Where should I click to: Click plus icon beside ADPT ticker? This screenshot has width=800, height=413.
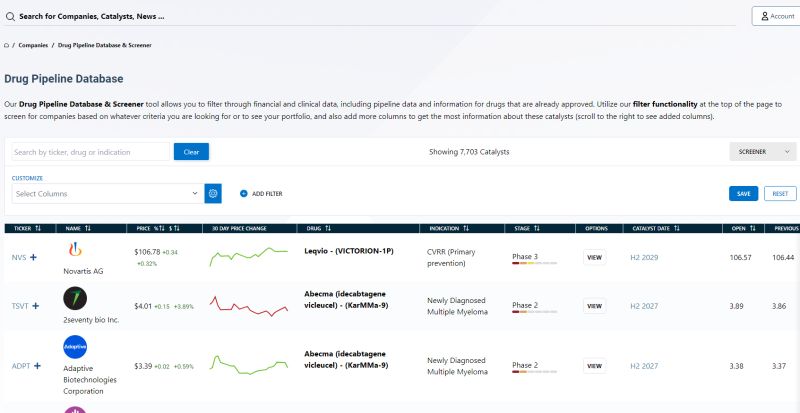[x=38, y=365]
